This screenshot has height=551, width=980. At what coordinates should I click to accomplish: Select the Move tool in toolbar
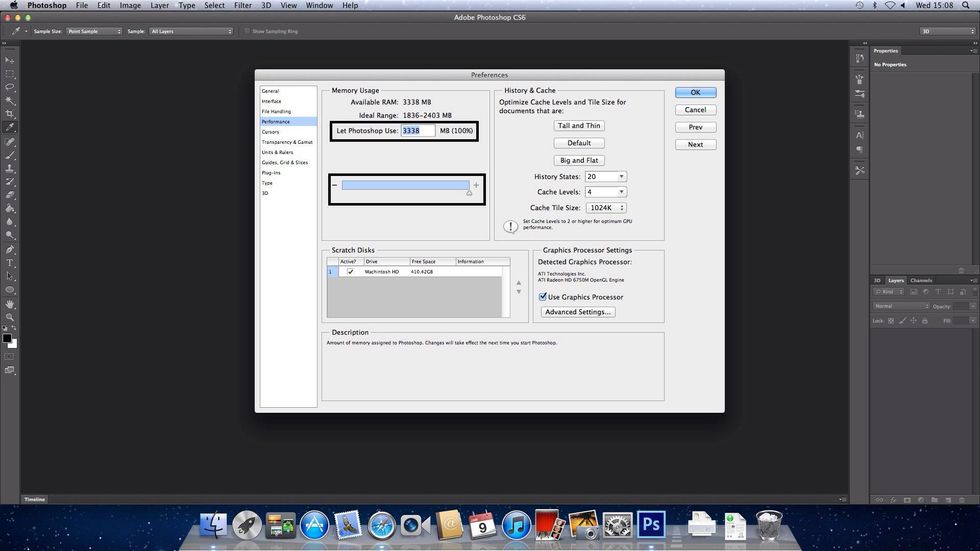point(10,61)
